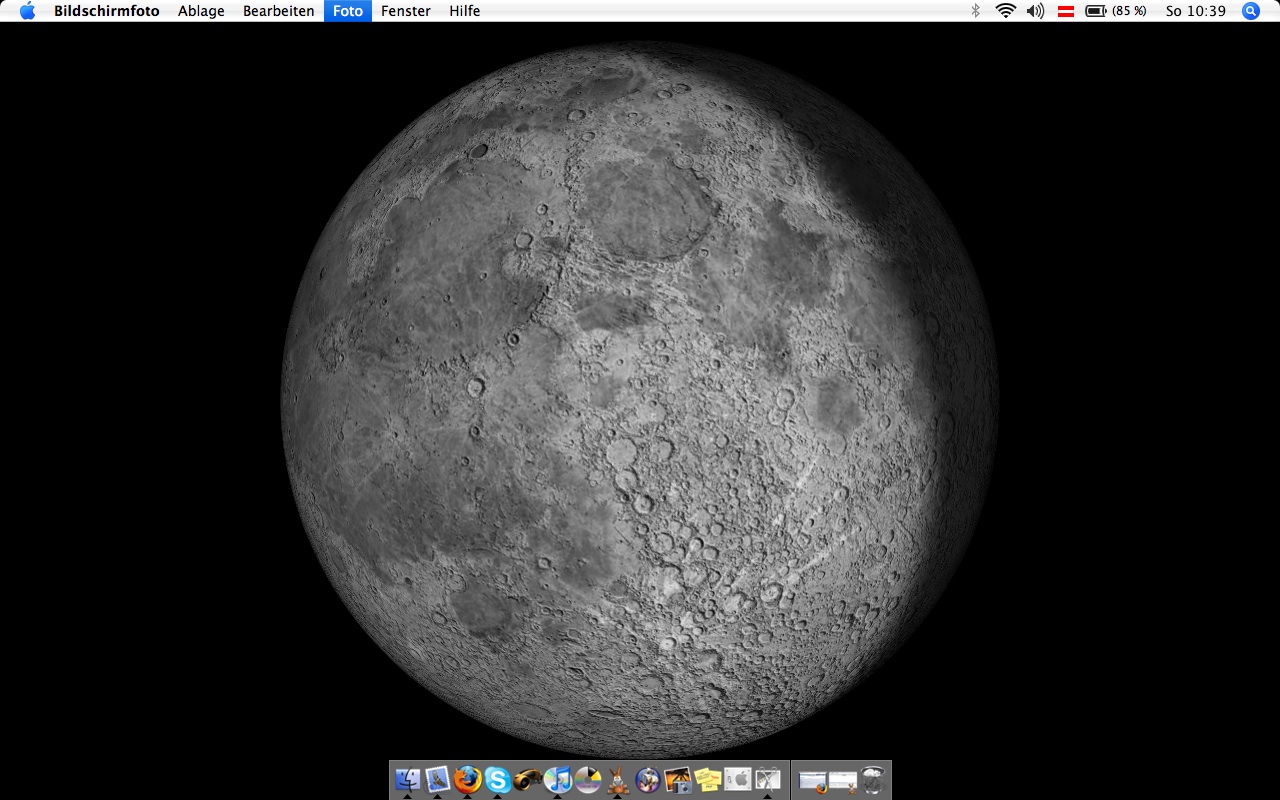The width and height of the screenshot is (1280, 800).
Task: Open the Austrian flag input menu
Action: point(1066,11)
